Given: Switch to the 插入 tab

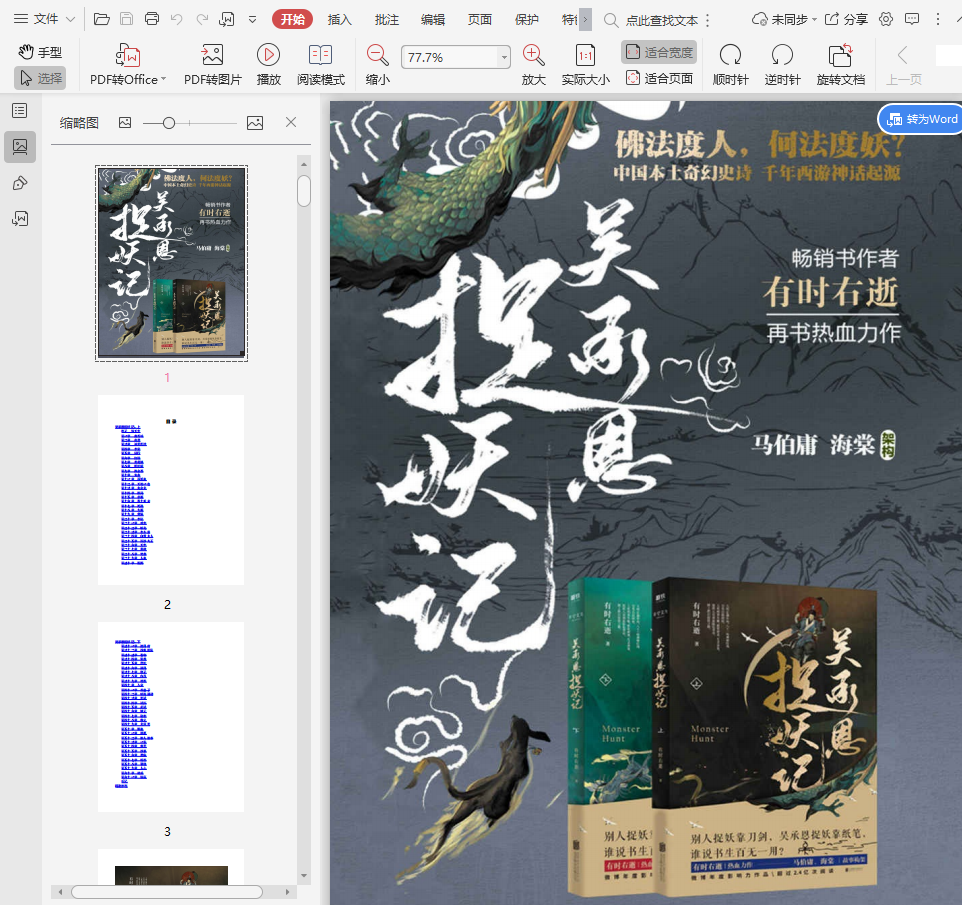Looking at the screenshot, I should pos(340,19).
